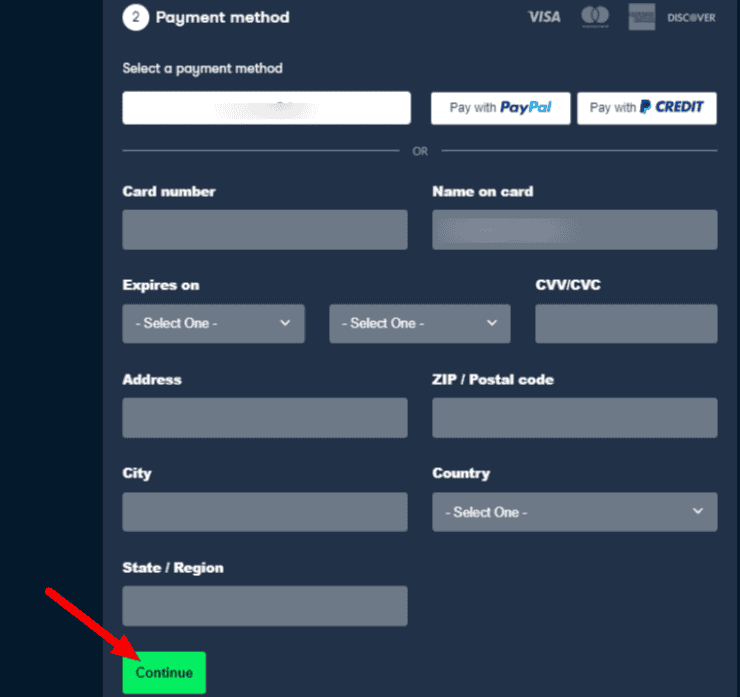Viewport: 740px width, 697px height.
Task: Focus the CVV/CVC input box
Action: (626, 323)
